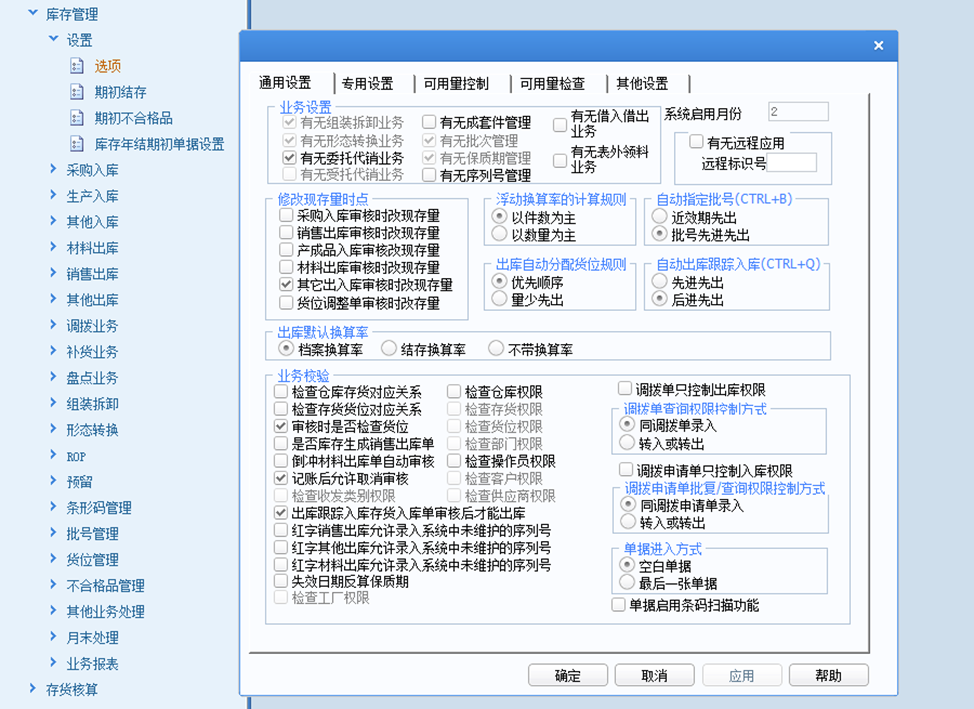The width and height of the screenshot is (974, 709).
Task: Open 库存年结期初单据设置 item
Action: (x=160, y=145)
